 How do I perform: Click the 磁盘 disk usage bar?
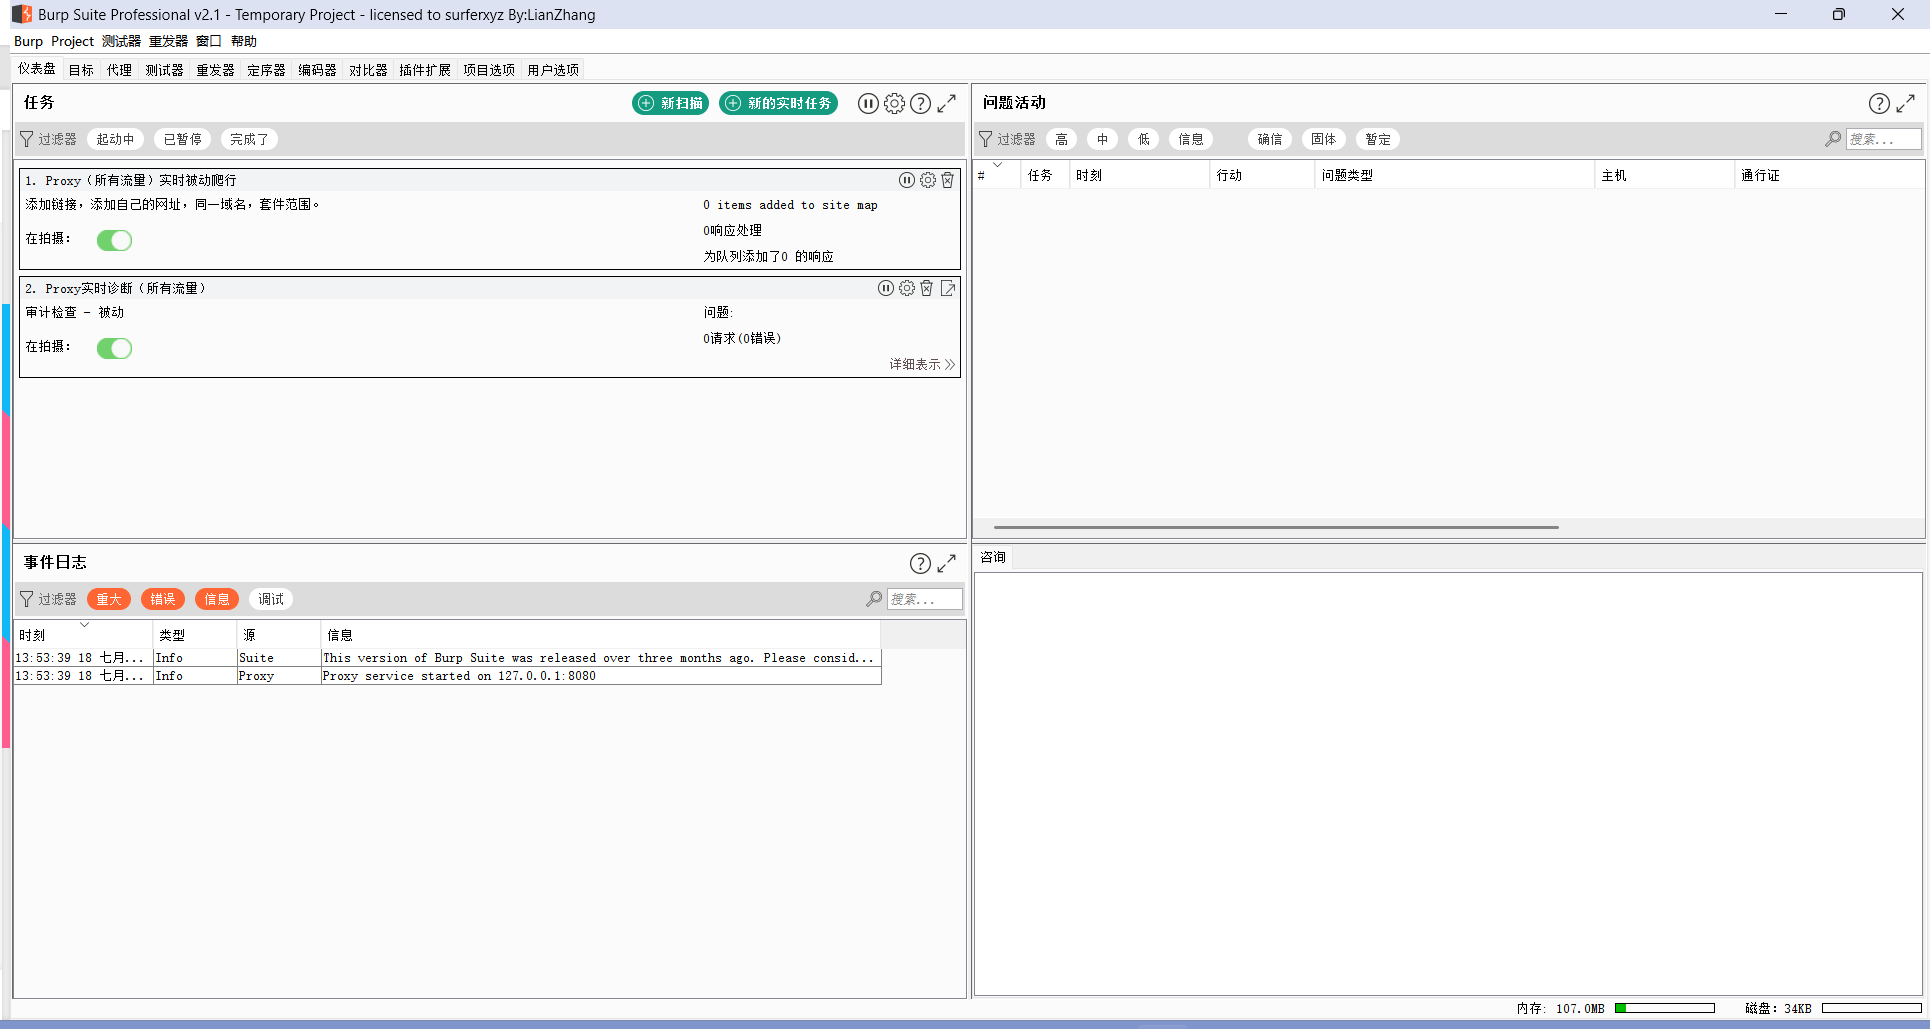click(1872, 1008)
